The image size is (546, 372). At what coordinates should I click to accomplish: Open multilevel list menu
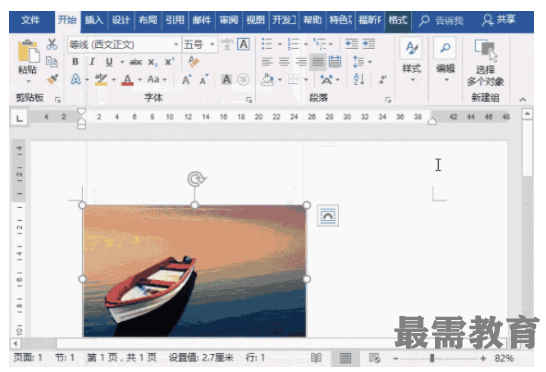pos(322,44)
